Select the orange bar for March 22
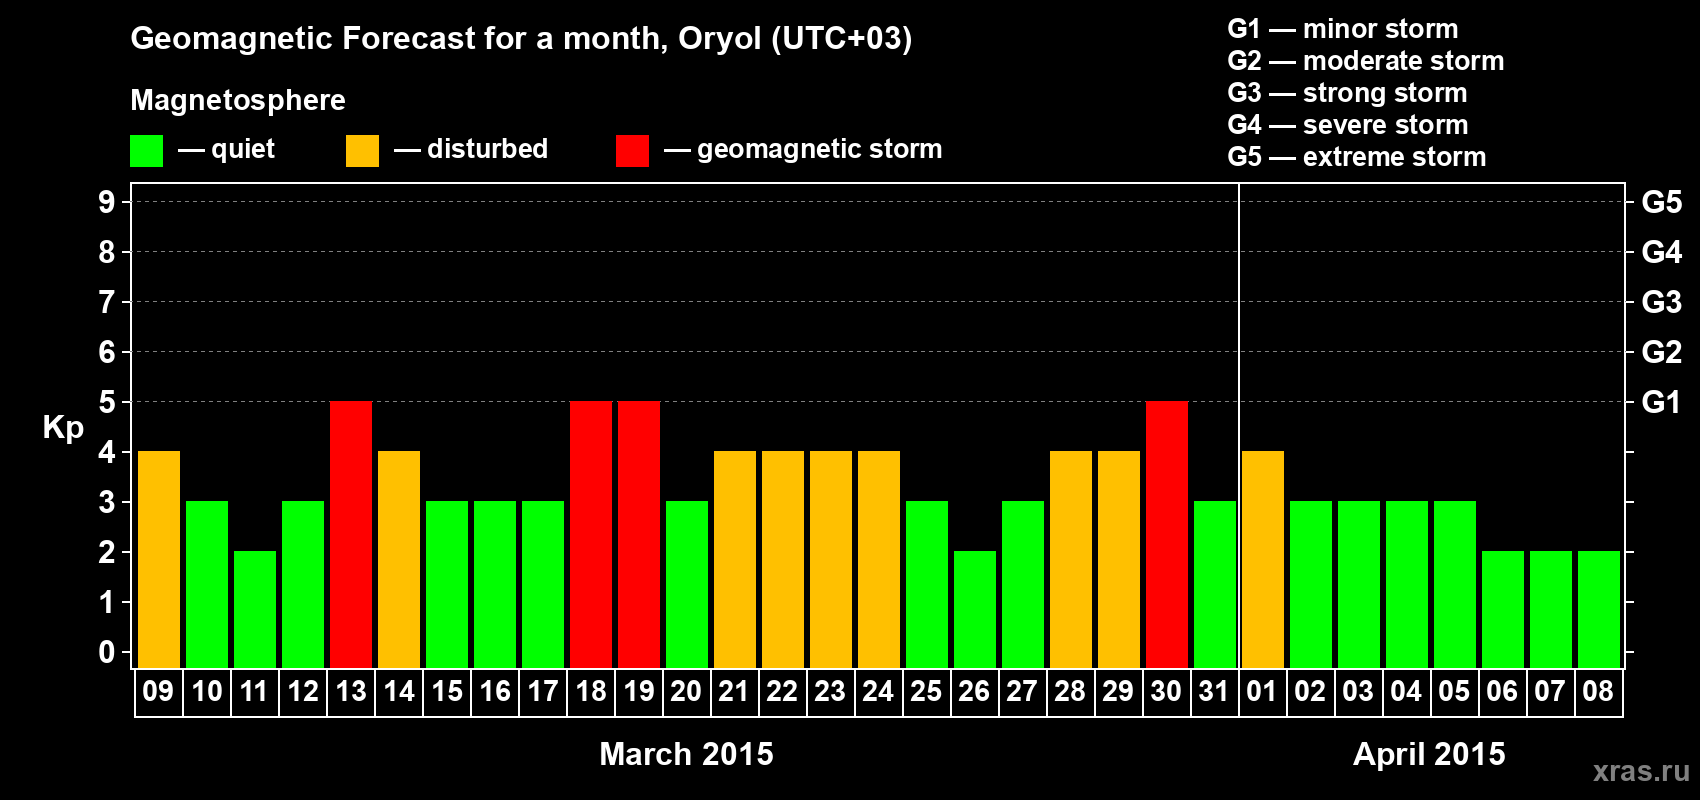 (x=783, y=559)
